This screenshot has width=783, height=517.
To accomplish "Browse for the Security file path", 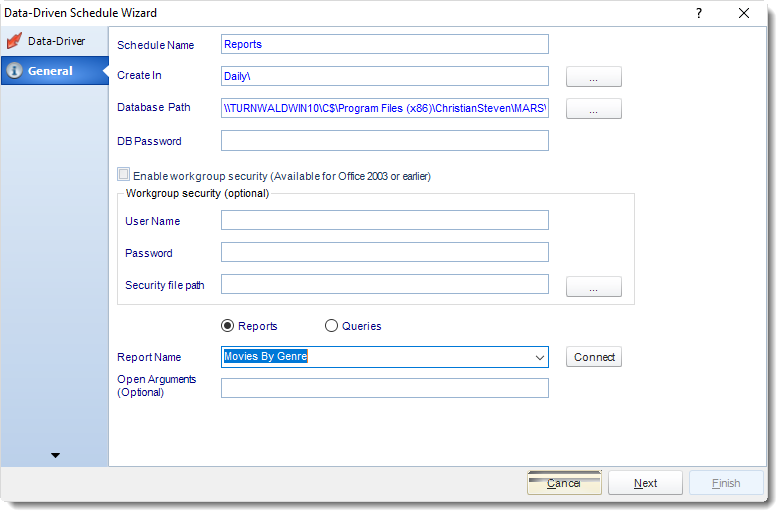I will [x=594, y=287].
